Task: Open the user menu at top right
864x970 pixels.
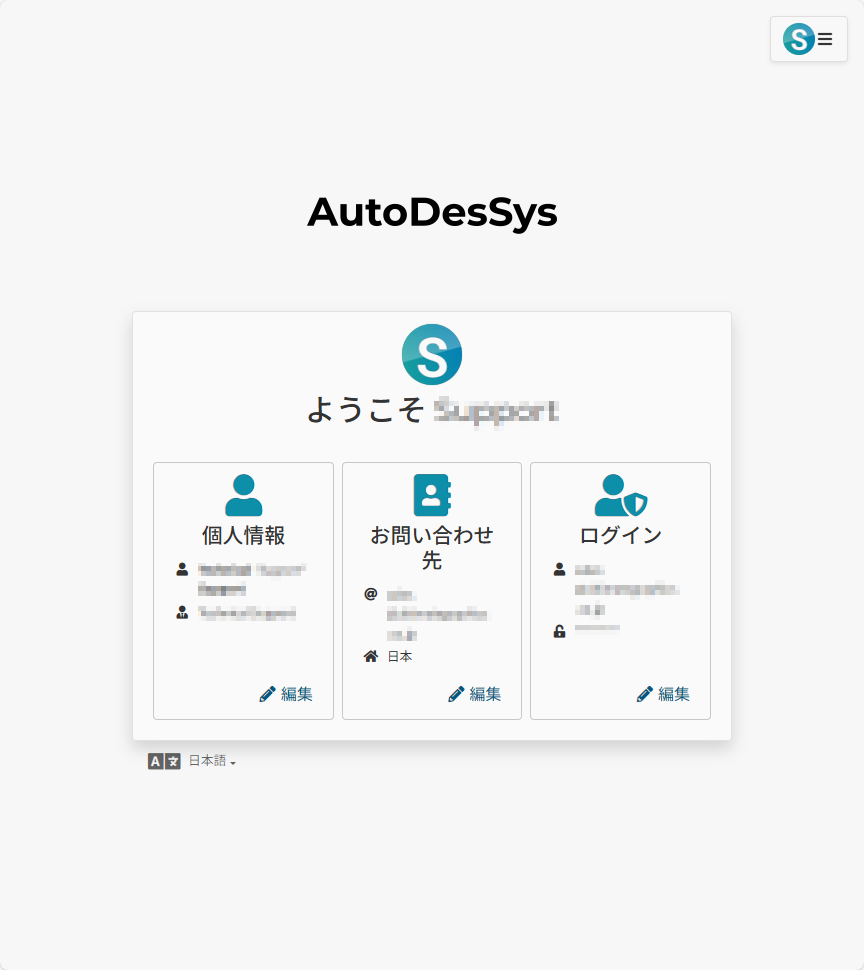Action: [x=808, y=39]
